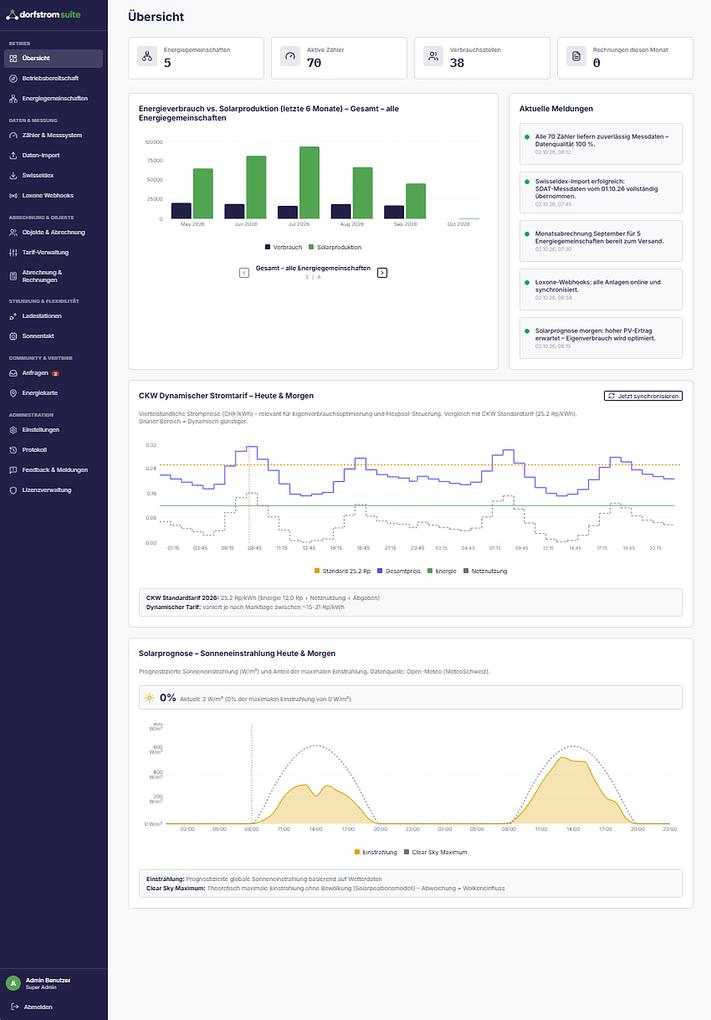The width and height of the screenshot is (711, 1020).
Task: Click the Anfragen notification badge
Action: tap(56, 373)
